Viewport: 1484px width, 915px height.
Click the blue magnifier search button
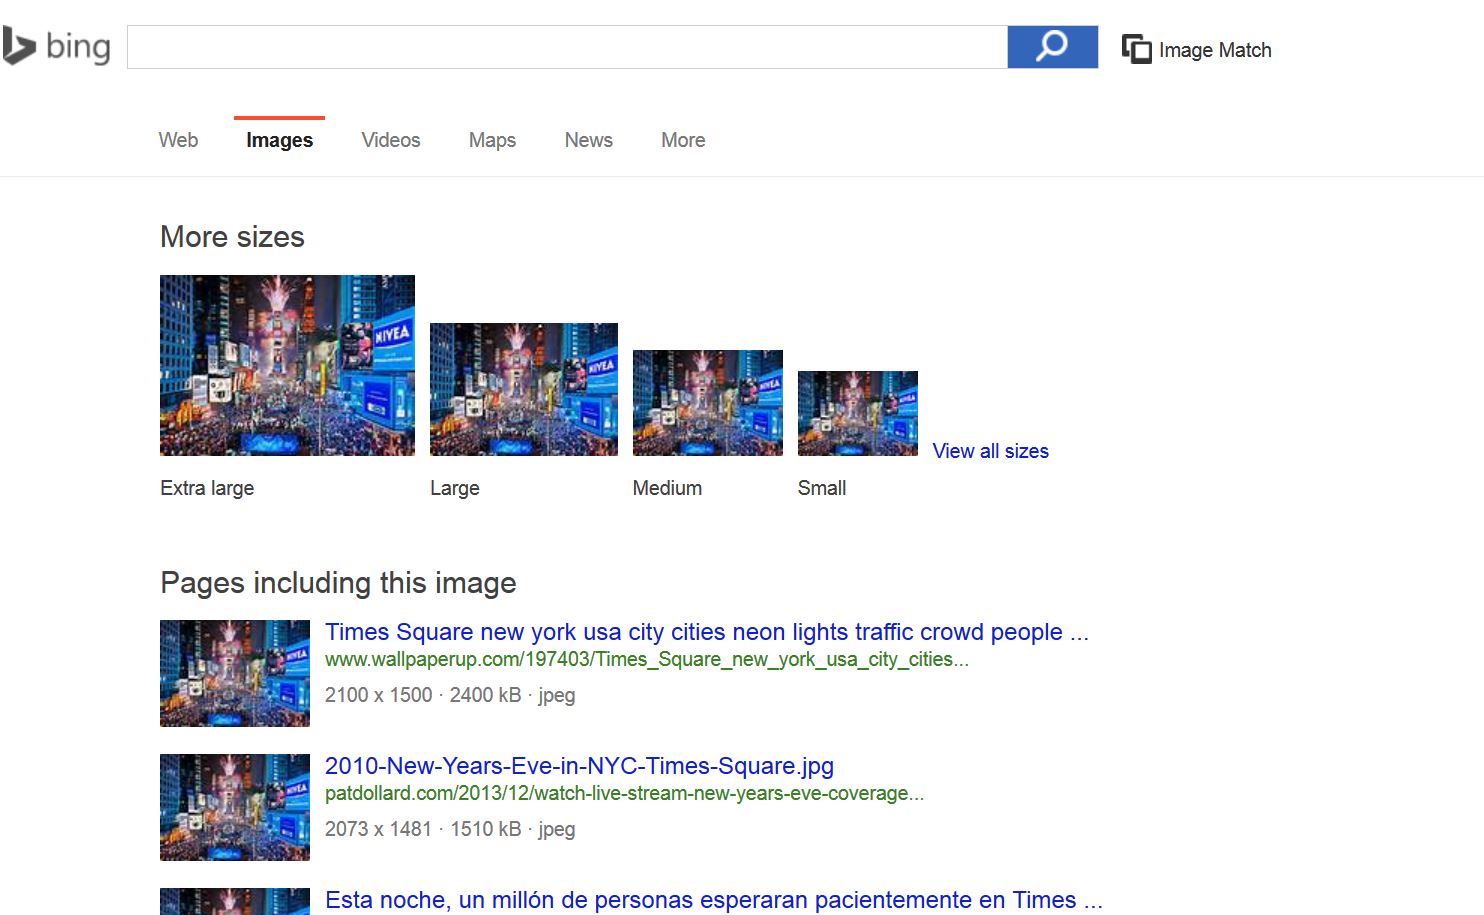pos(1052,47)
